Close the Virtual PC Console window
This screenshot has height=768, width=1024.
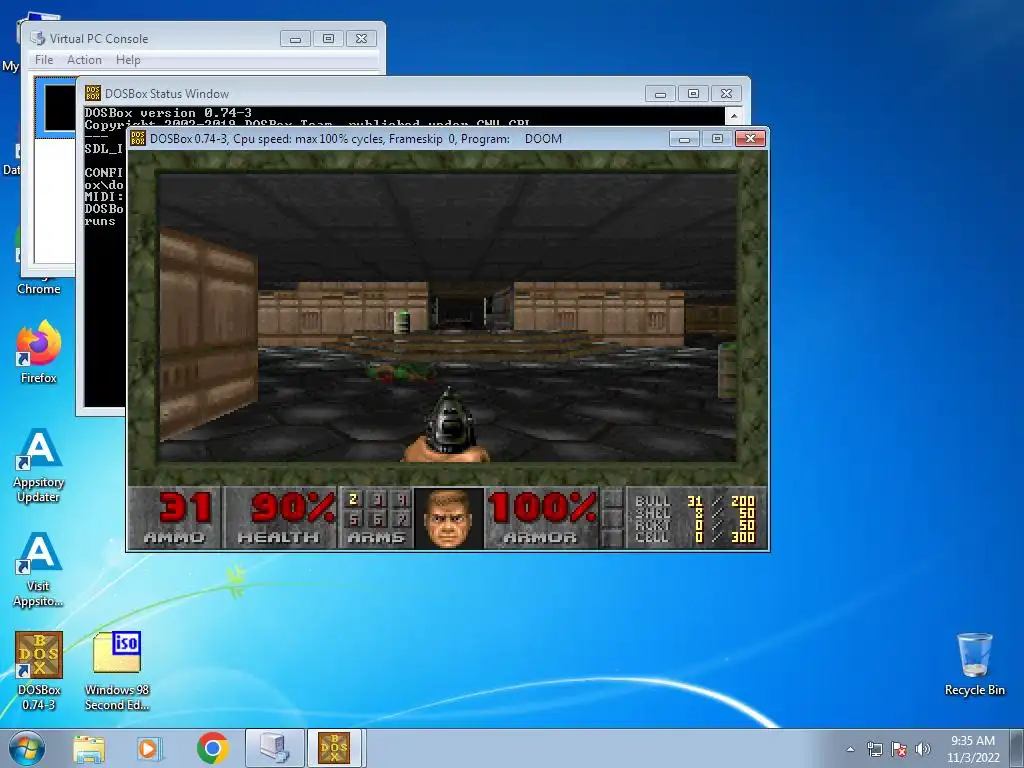361,39
